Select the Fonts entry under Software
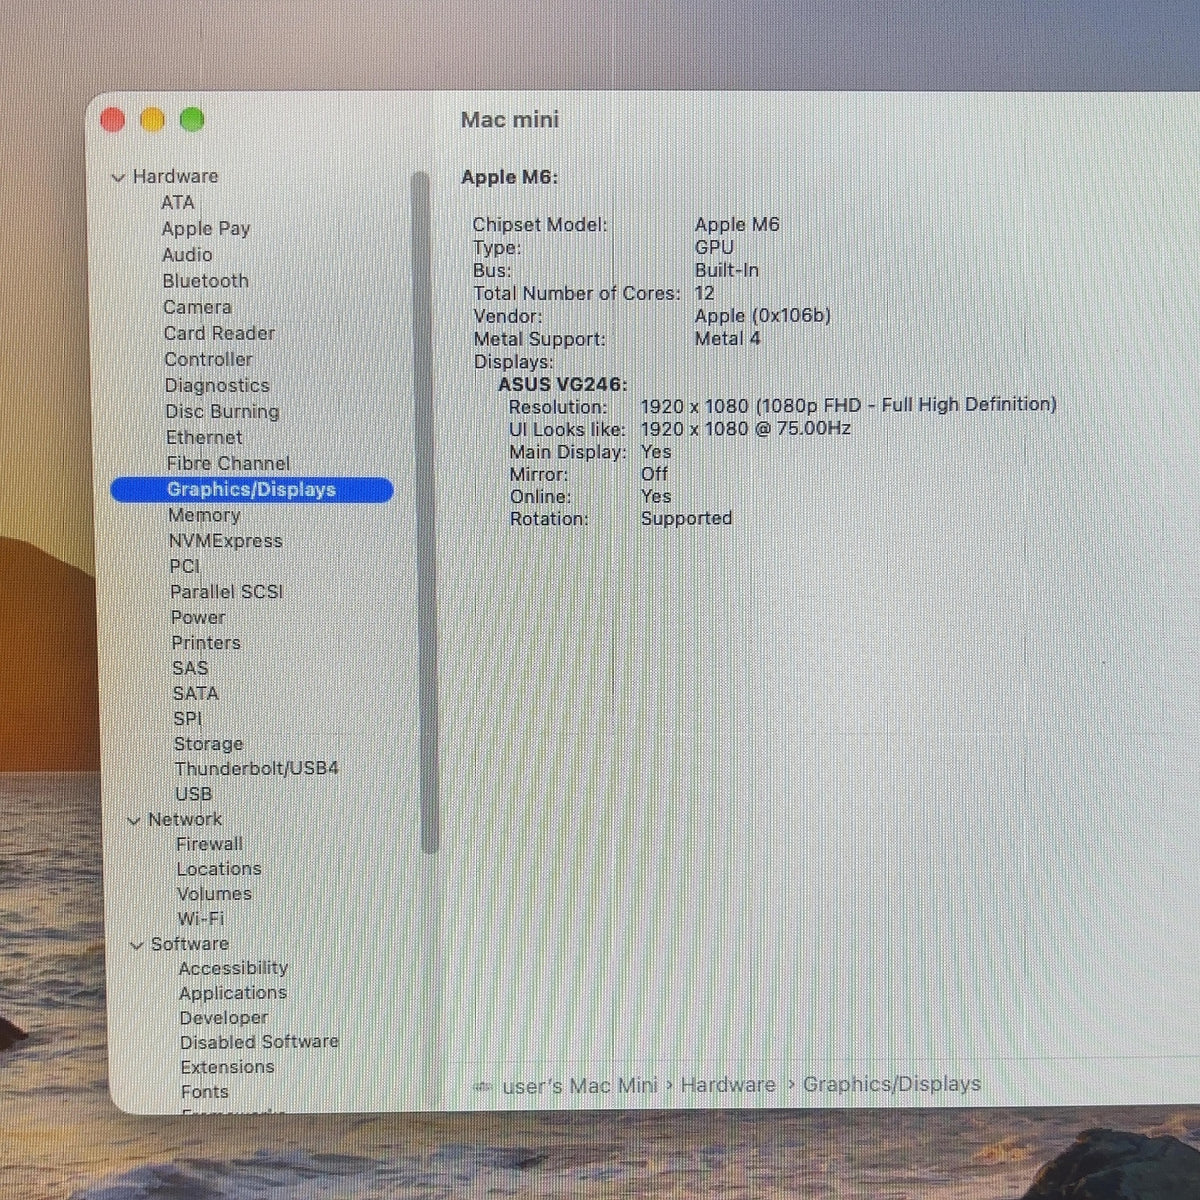This screenshot has height=1200, width=1200. [x=205, y=1092]
